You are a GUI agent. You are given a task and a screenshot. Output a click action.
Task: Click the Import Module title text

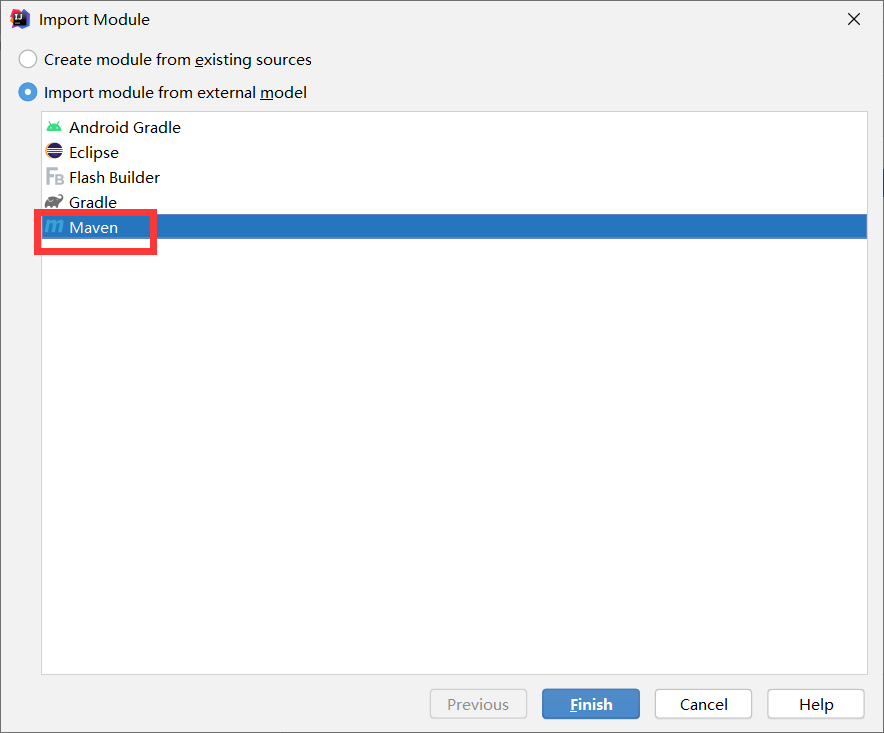click(x=94, y=20)
